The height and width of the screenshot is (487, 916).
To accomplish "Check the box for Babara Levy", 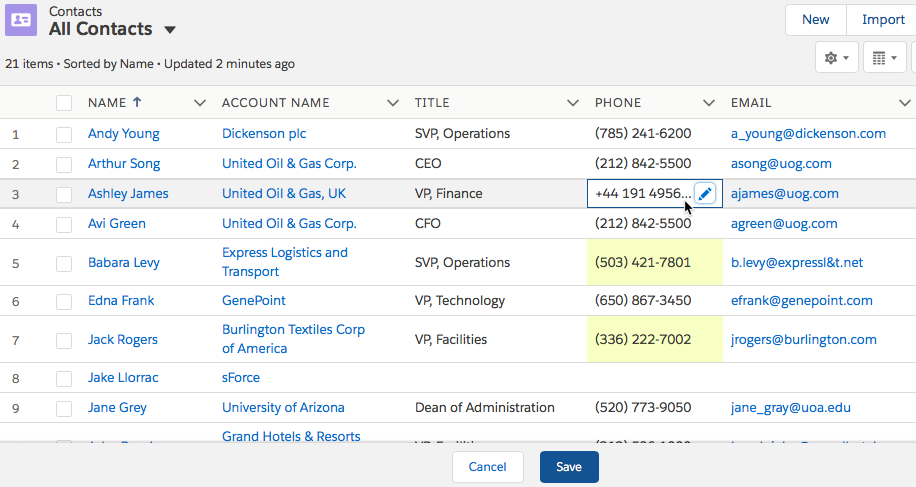I will pyautogui.click(x=64, y=263).
